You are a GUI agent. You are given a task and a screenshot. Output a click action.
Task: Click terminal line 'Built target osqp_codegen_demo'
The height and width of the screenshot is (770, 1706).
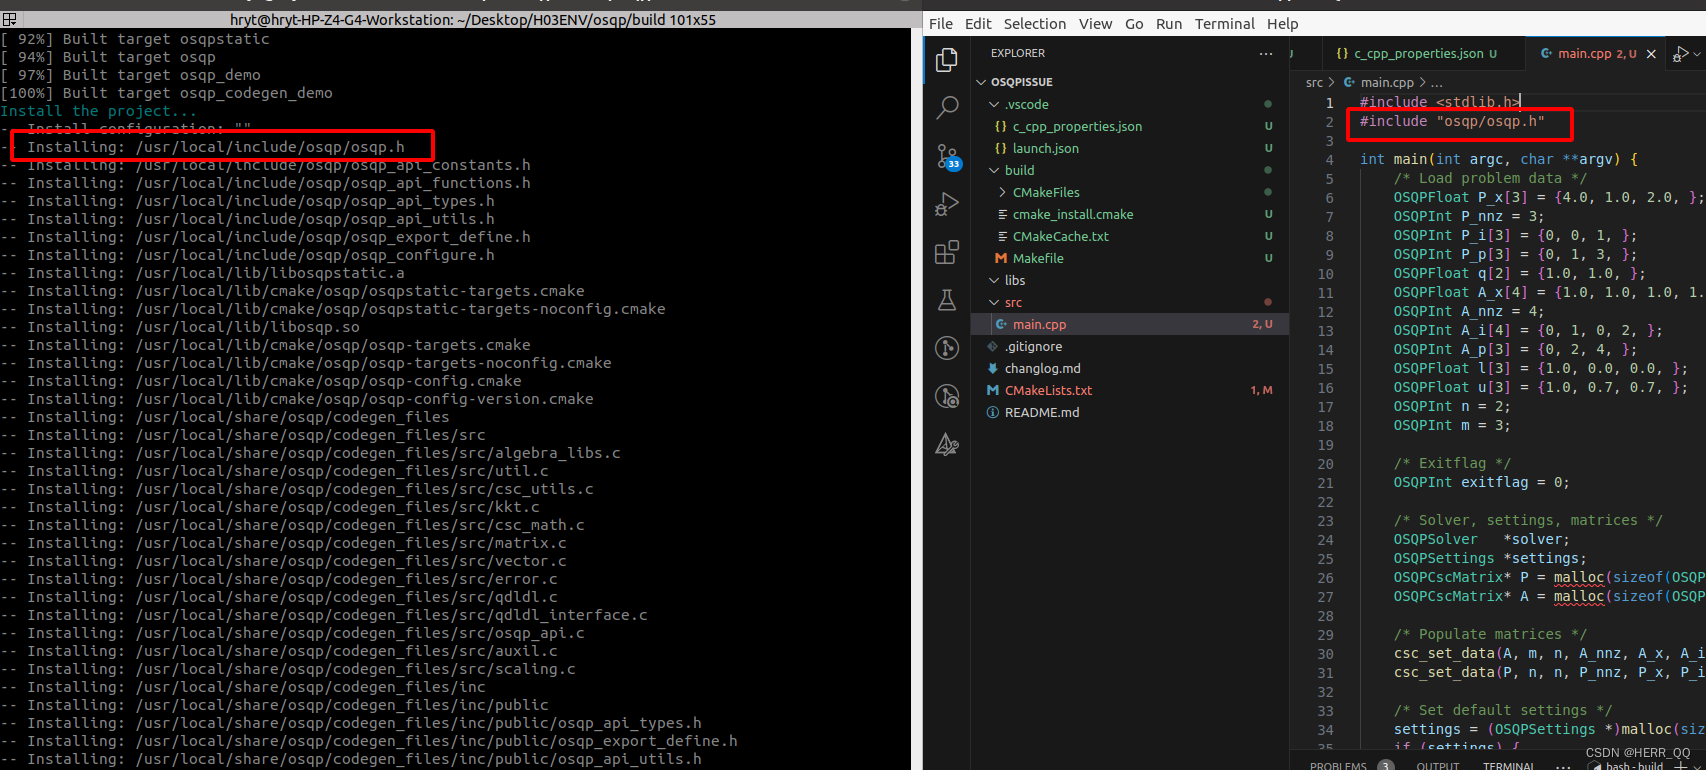(x=166, y=93)
